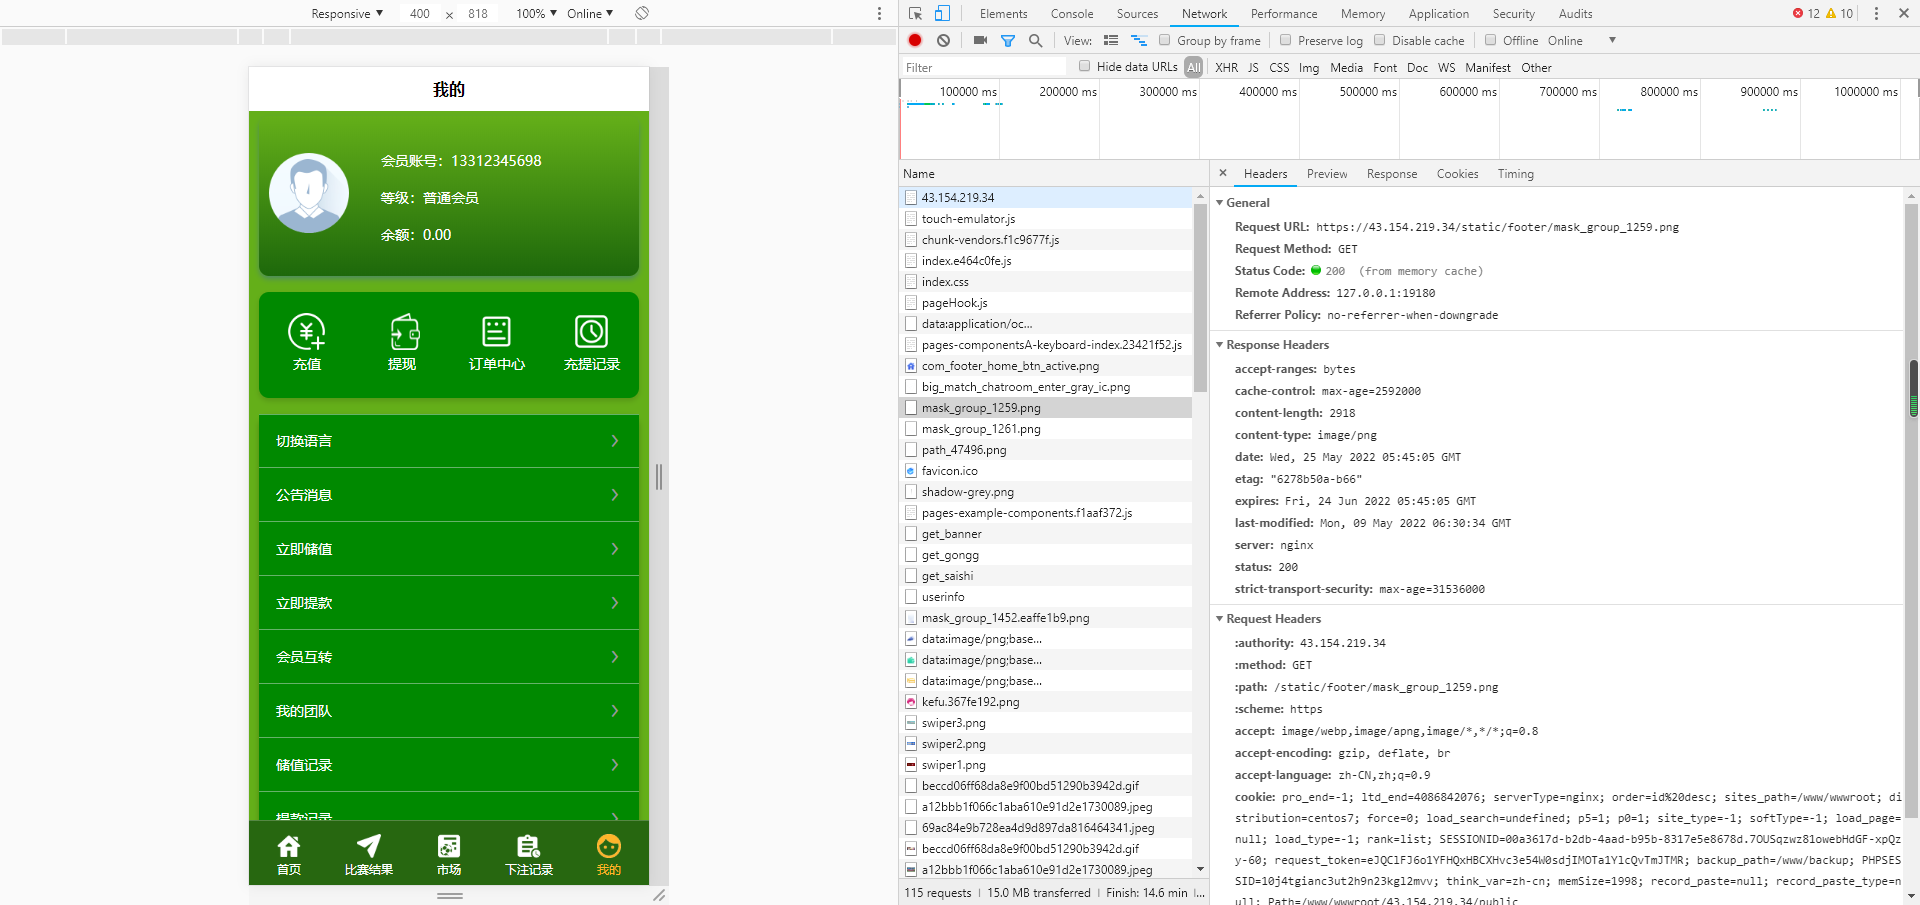The height and width of the screenshot is (905, 1920).
Task: Open Online throttling dropdown in device toolbar
Action: click(590, 13)
